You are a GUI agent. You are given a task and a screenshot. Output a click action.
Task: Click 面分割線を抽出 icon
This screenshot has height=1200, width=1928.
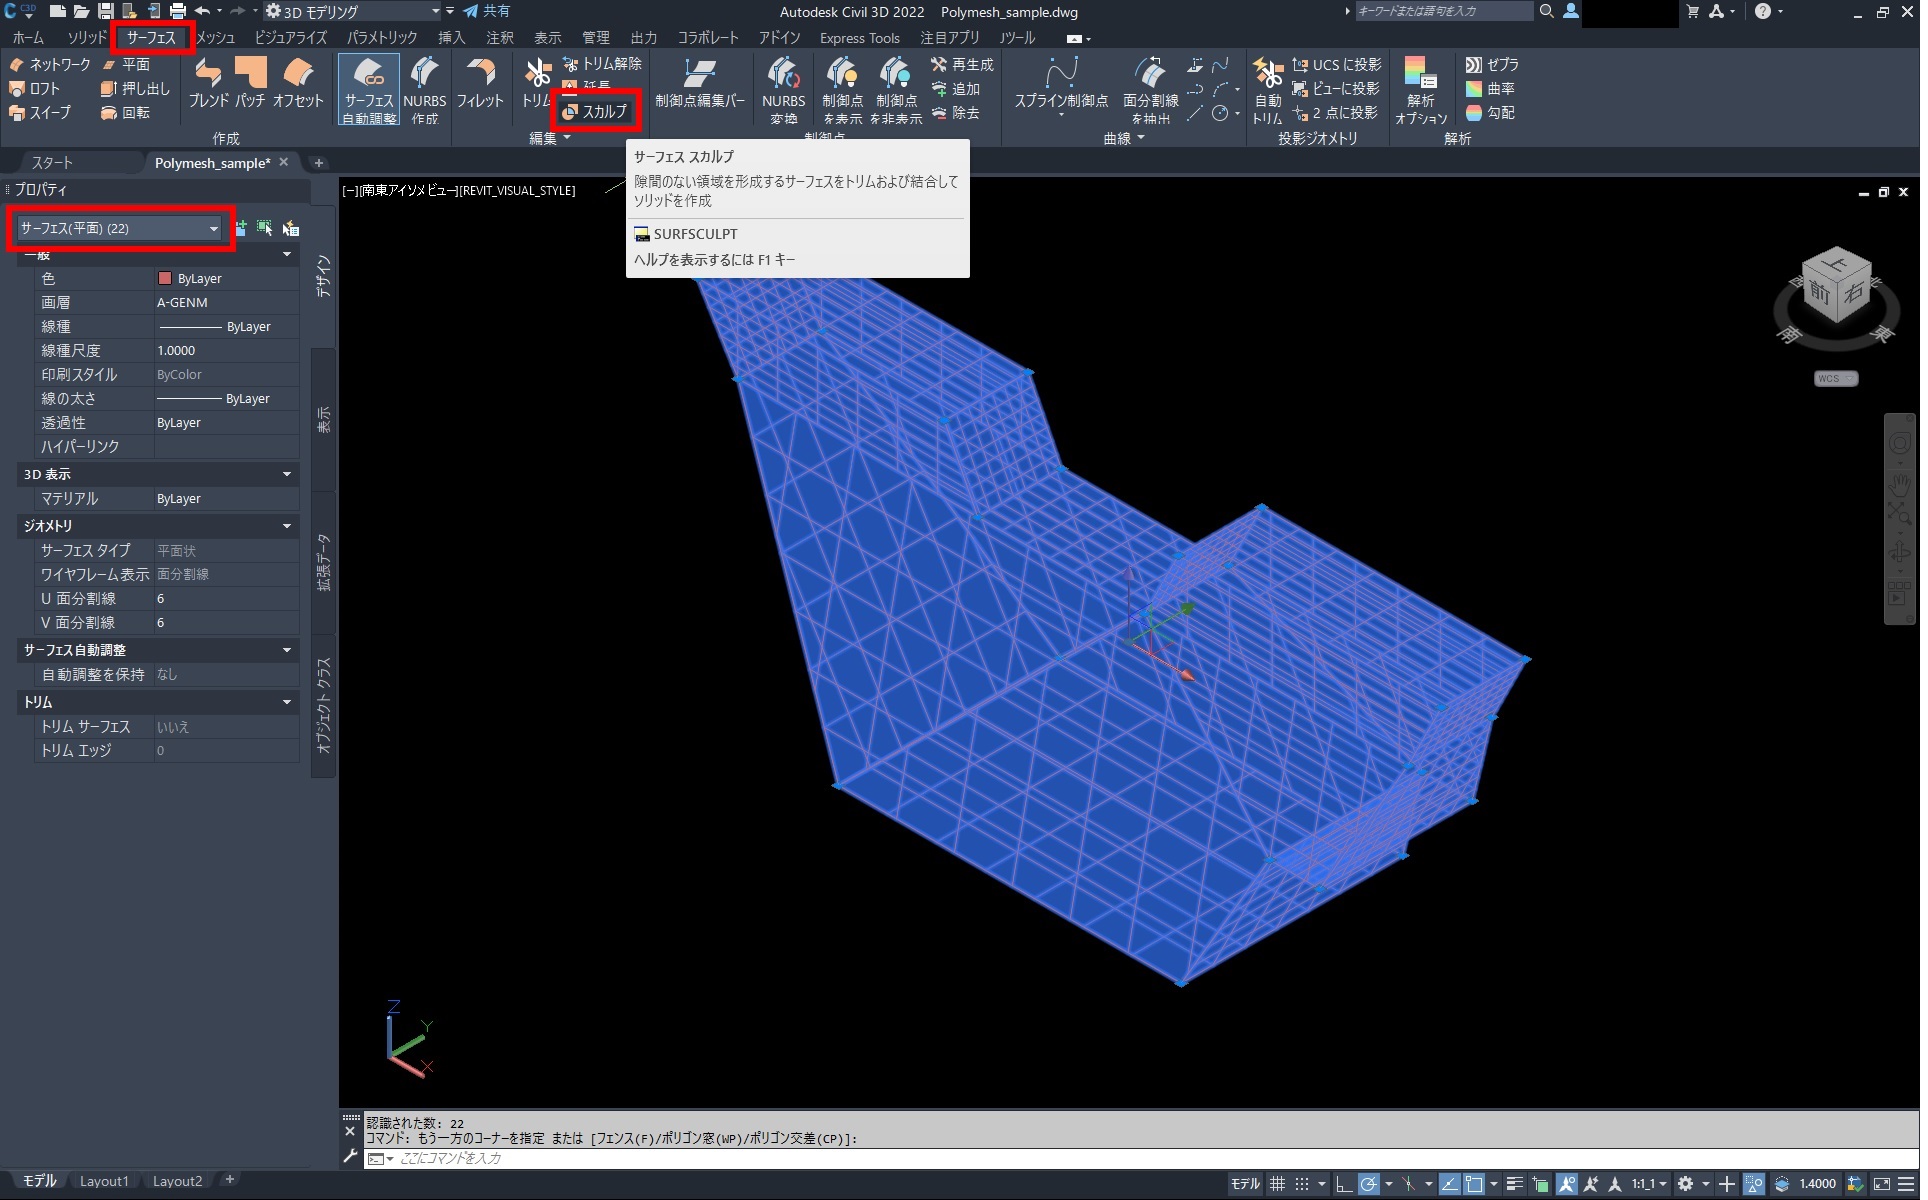coord(1155,90)
